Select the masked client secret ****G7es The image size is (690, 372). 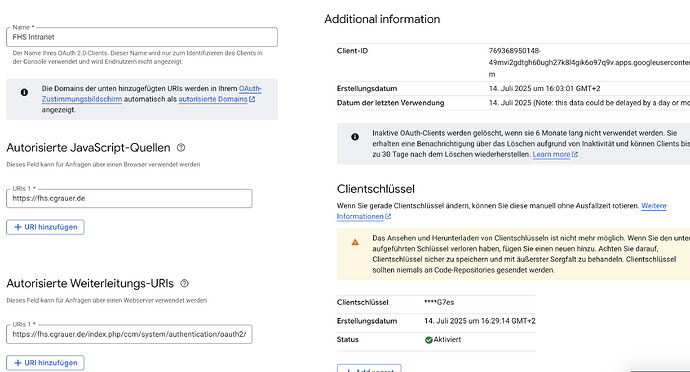[x=439, y=302]
